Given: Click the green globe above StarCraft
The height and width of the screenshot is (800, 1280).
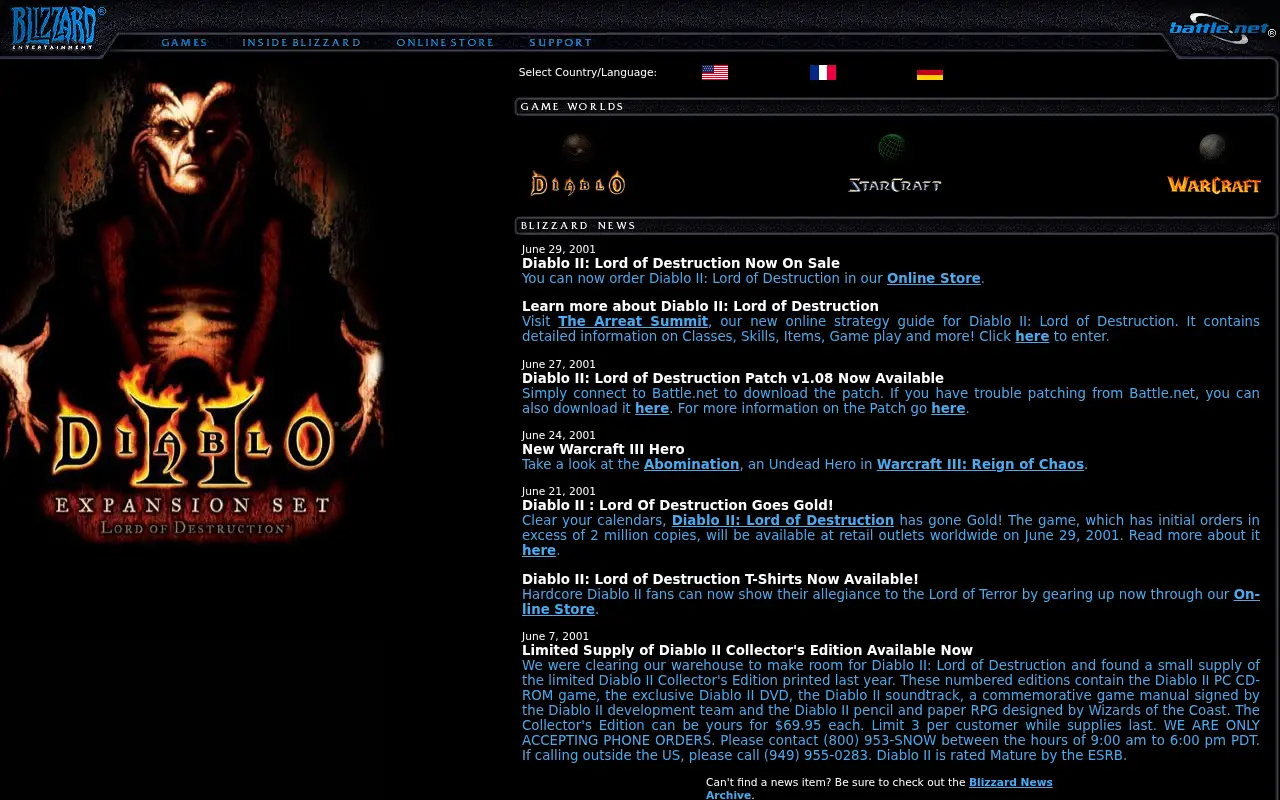Looking at the screenshot, I should pos(892,148).
